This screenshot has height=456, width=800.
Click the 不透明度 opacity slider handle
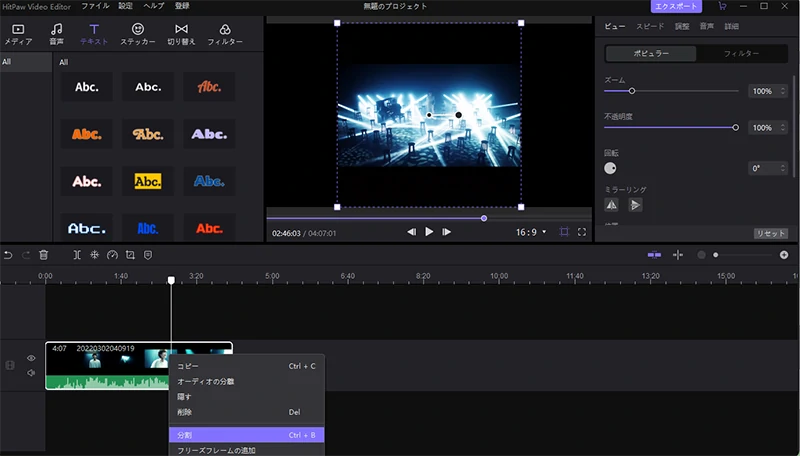pyautogui.click(x=735, y=128)
